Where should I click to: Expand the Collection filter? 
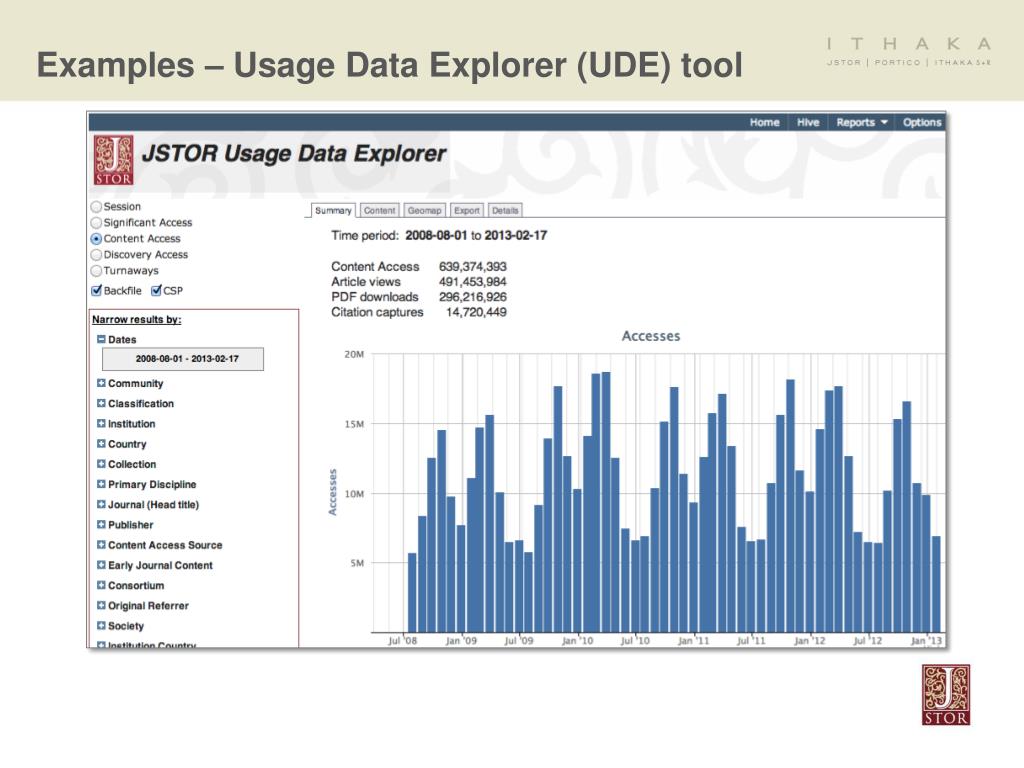point(101,464)
